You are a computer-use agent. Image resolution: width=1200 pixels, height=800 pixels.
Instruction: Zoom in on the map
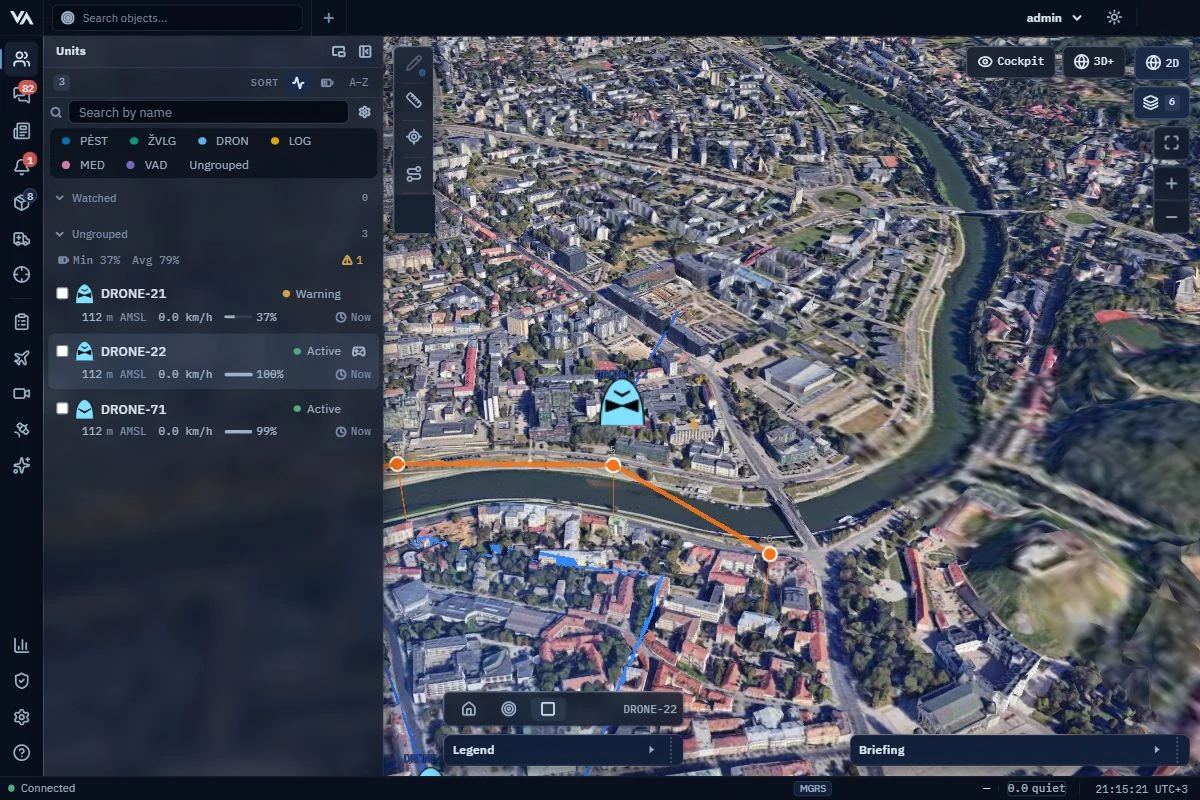pyautogui.click(x=1171, y=184)
